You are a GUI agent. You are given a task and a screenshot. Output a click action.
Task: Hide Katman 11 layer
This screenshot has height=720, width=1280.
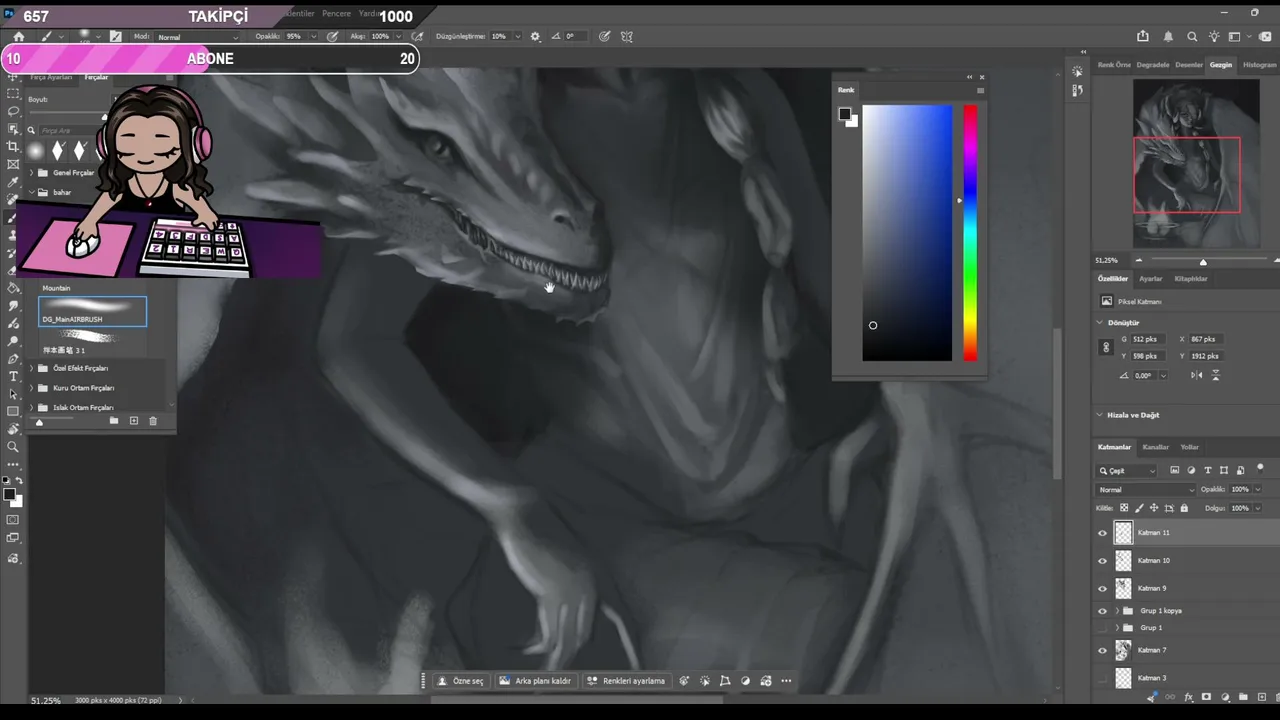[x=1103, y=533]
